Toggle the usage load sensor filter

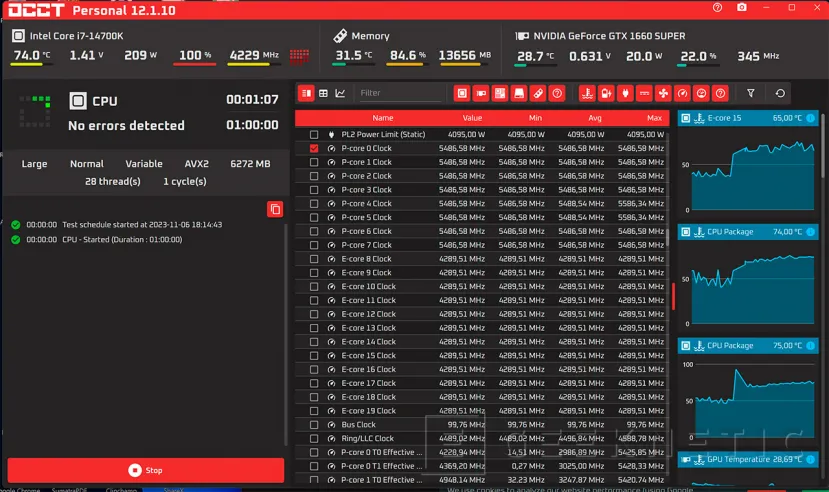(x=702, y=94)
